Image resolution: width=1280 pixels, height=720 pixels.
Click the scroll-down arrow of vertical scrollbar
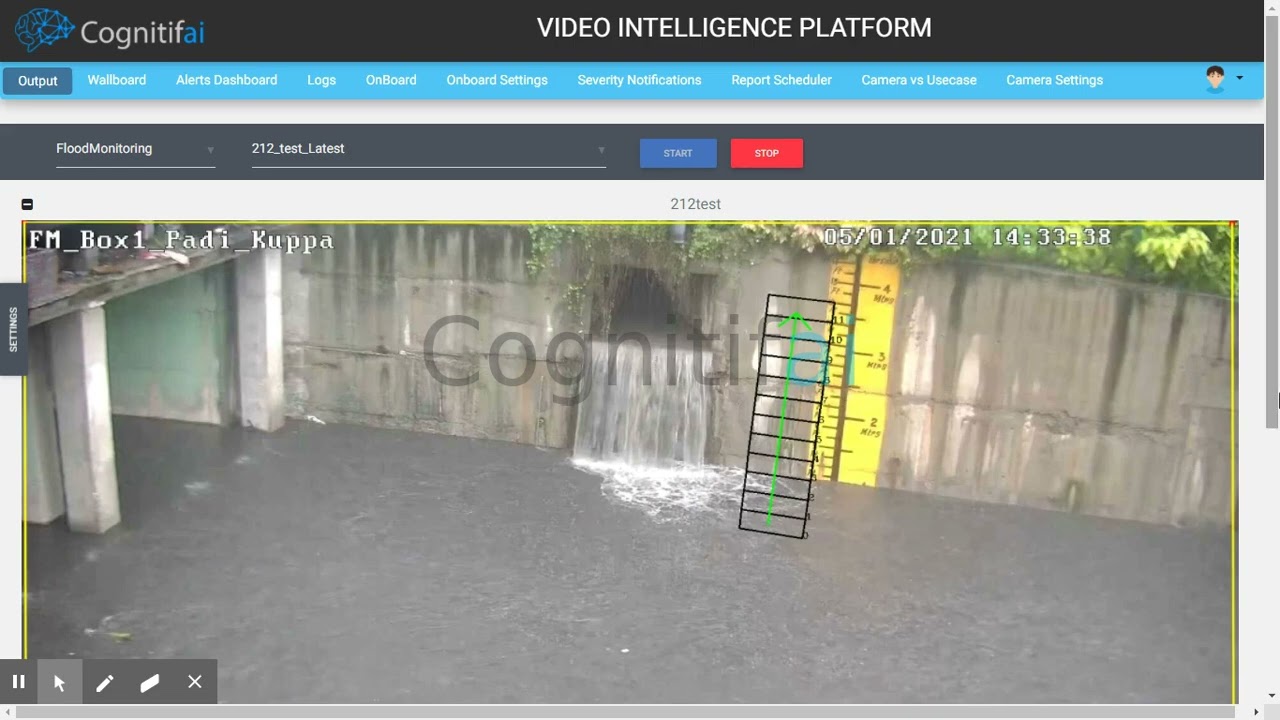1272,695
